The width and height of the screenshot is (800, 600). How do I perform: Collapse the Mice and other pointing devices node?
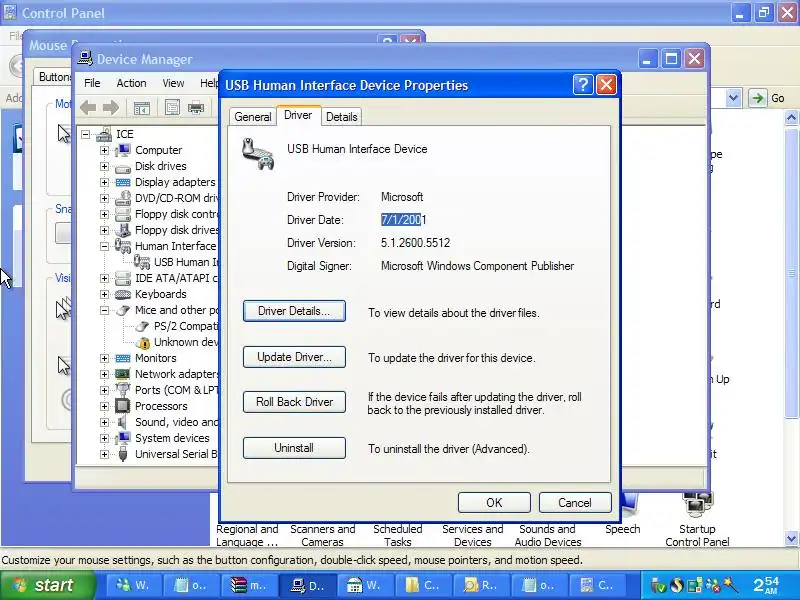coord(105,310)
